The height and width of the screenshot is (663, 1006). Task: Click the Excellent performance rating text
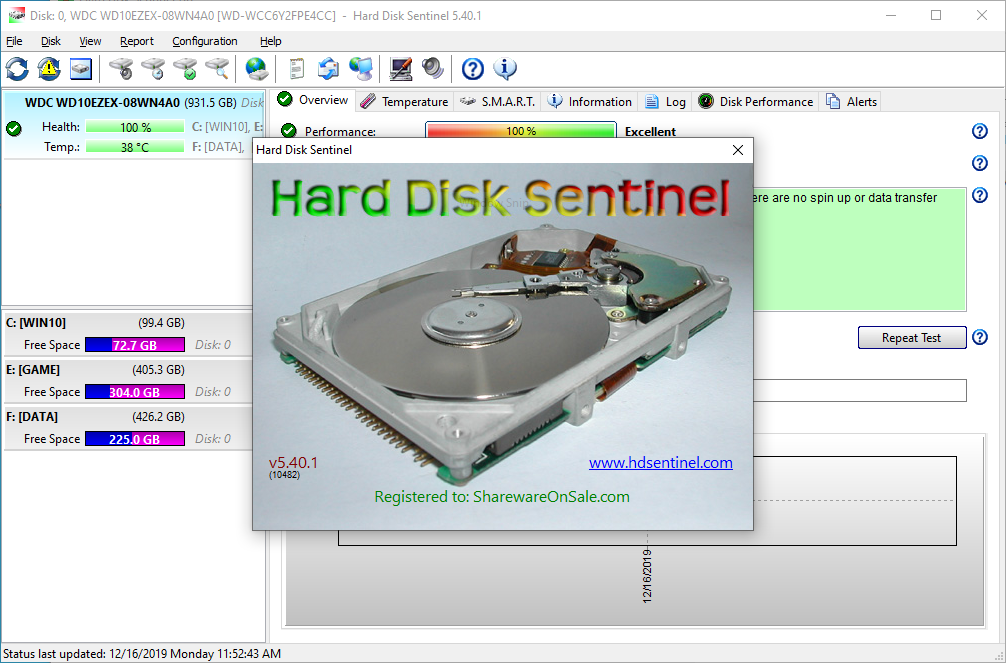(650, 132)
